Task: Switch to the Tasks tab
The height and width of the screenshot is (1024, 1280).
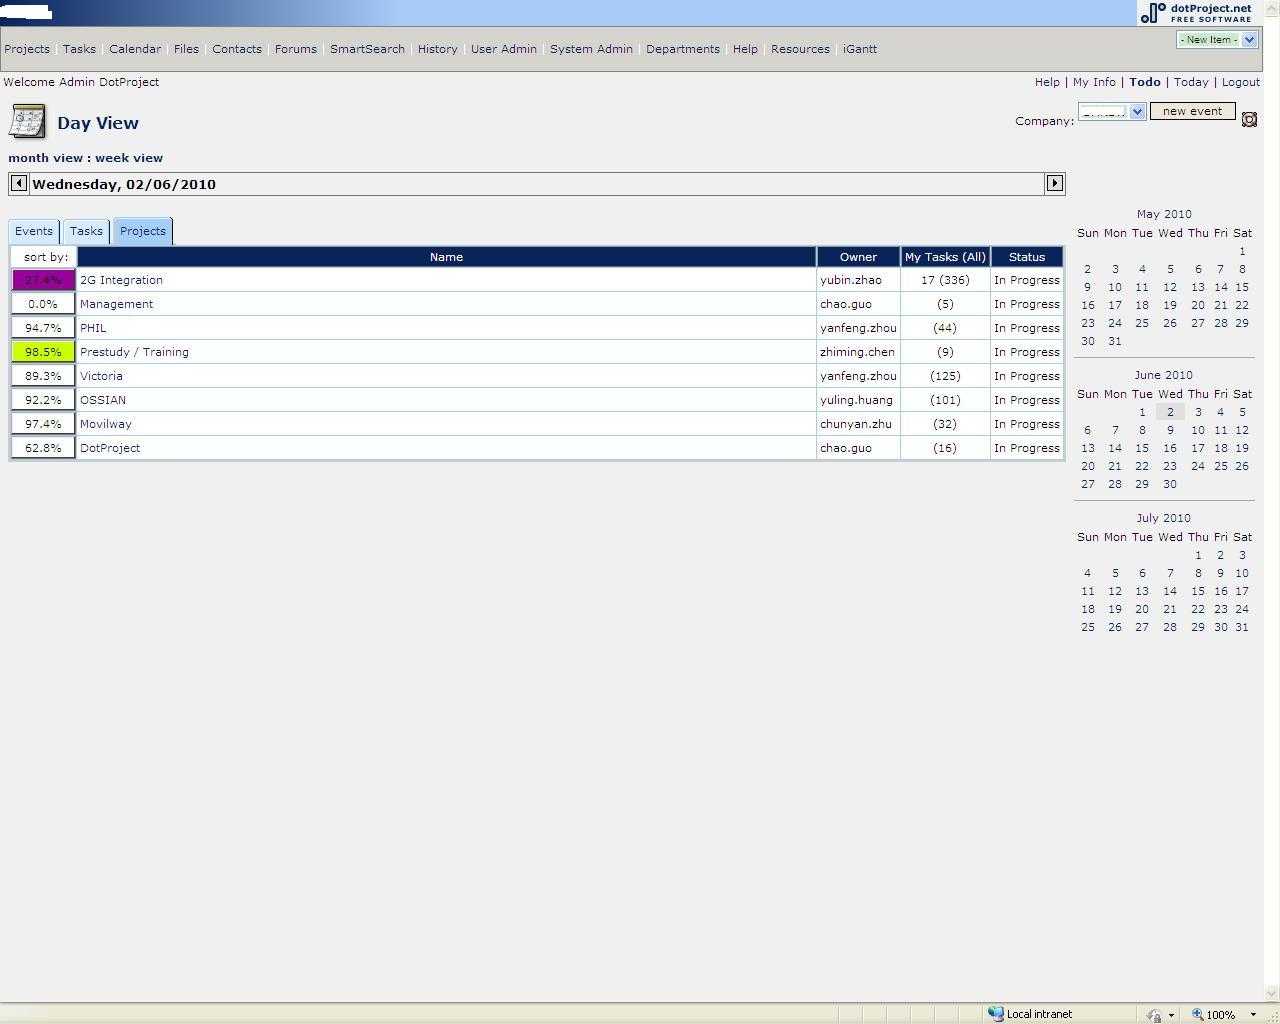Action: click(x=86, y=231)
